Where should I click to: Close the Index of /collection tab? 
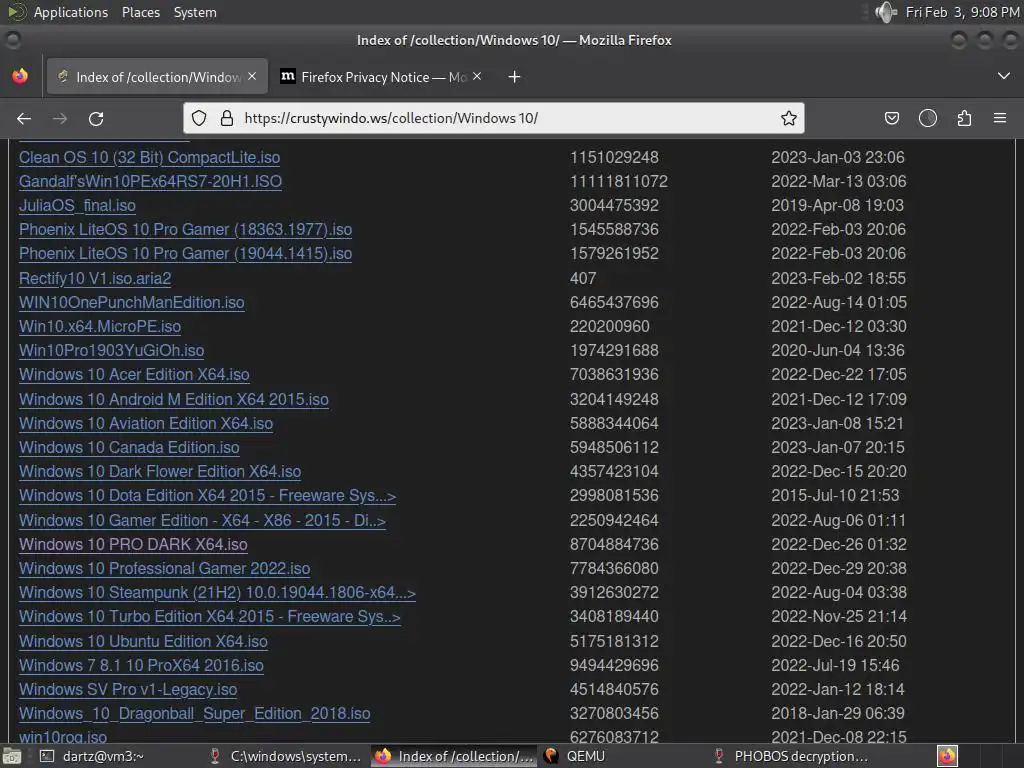[252, 76]
